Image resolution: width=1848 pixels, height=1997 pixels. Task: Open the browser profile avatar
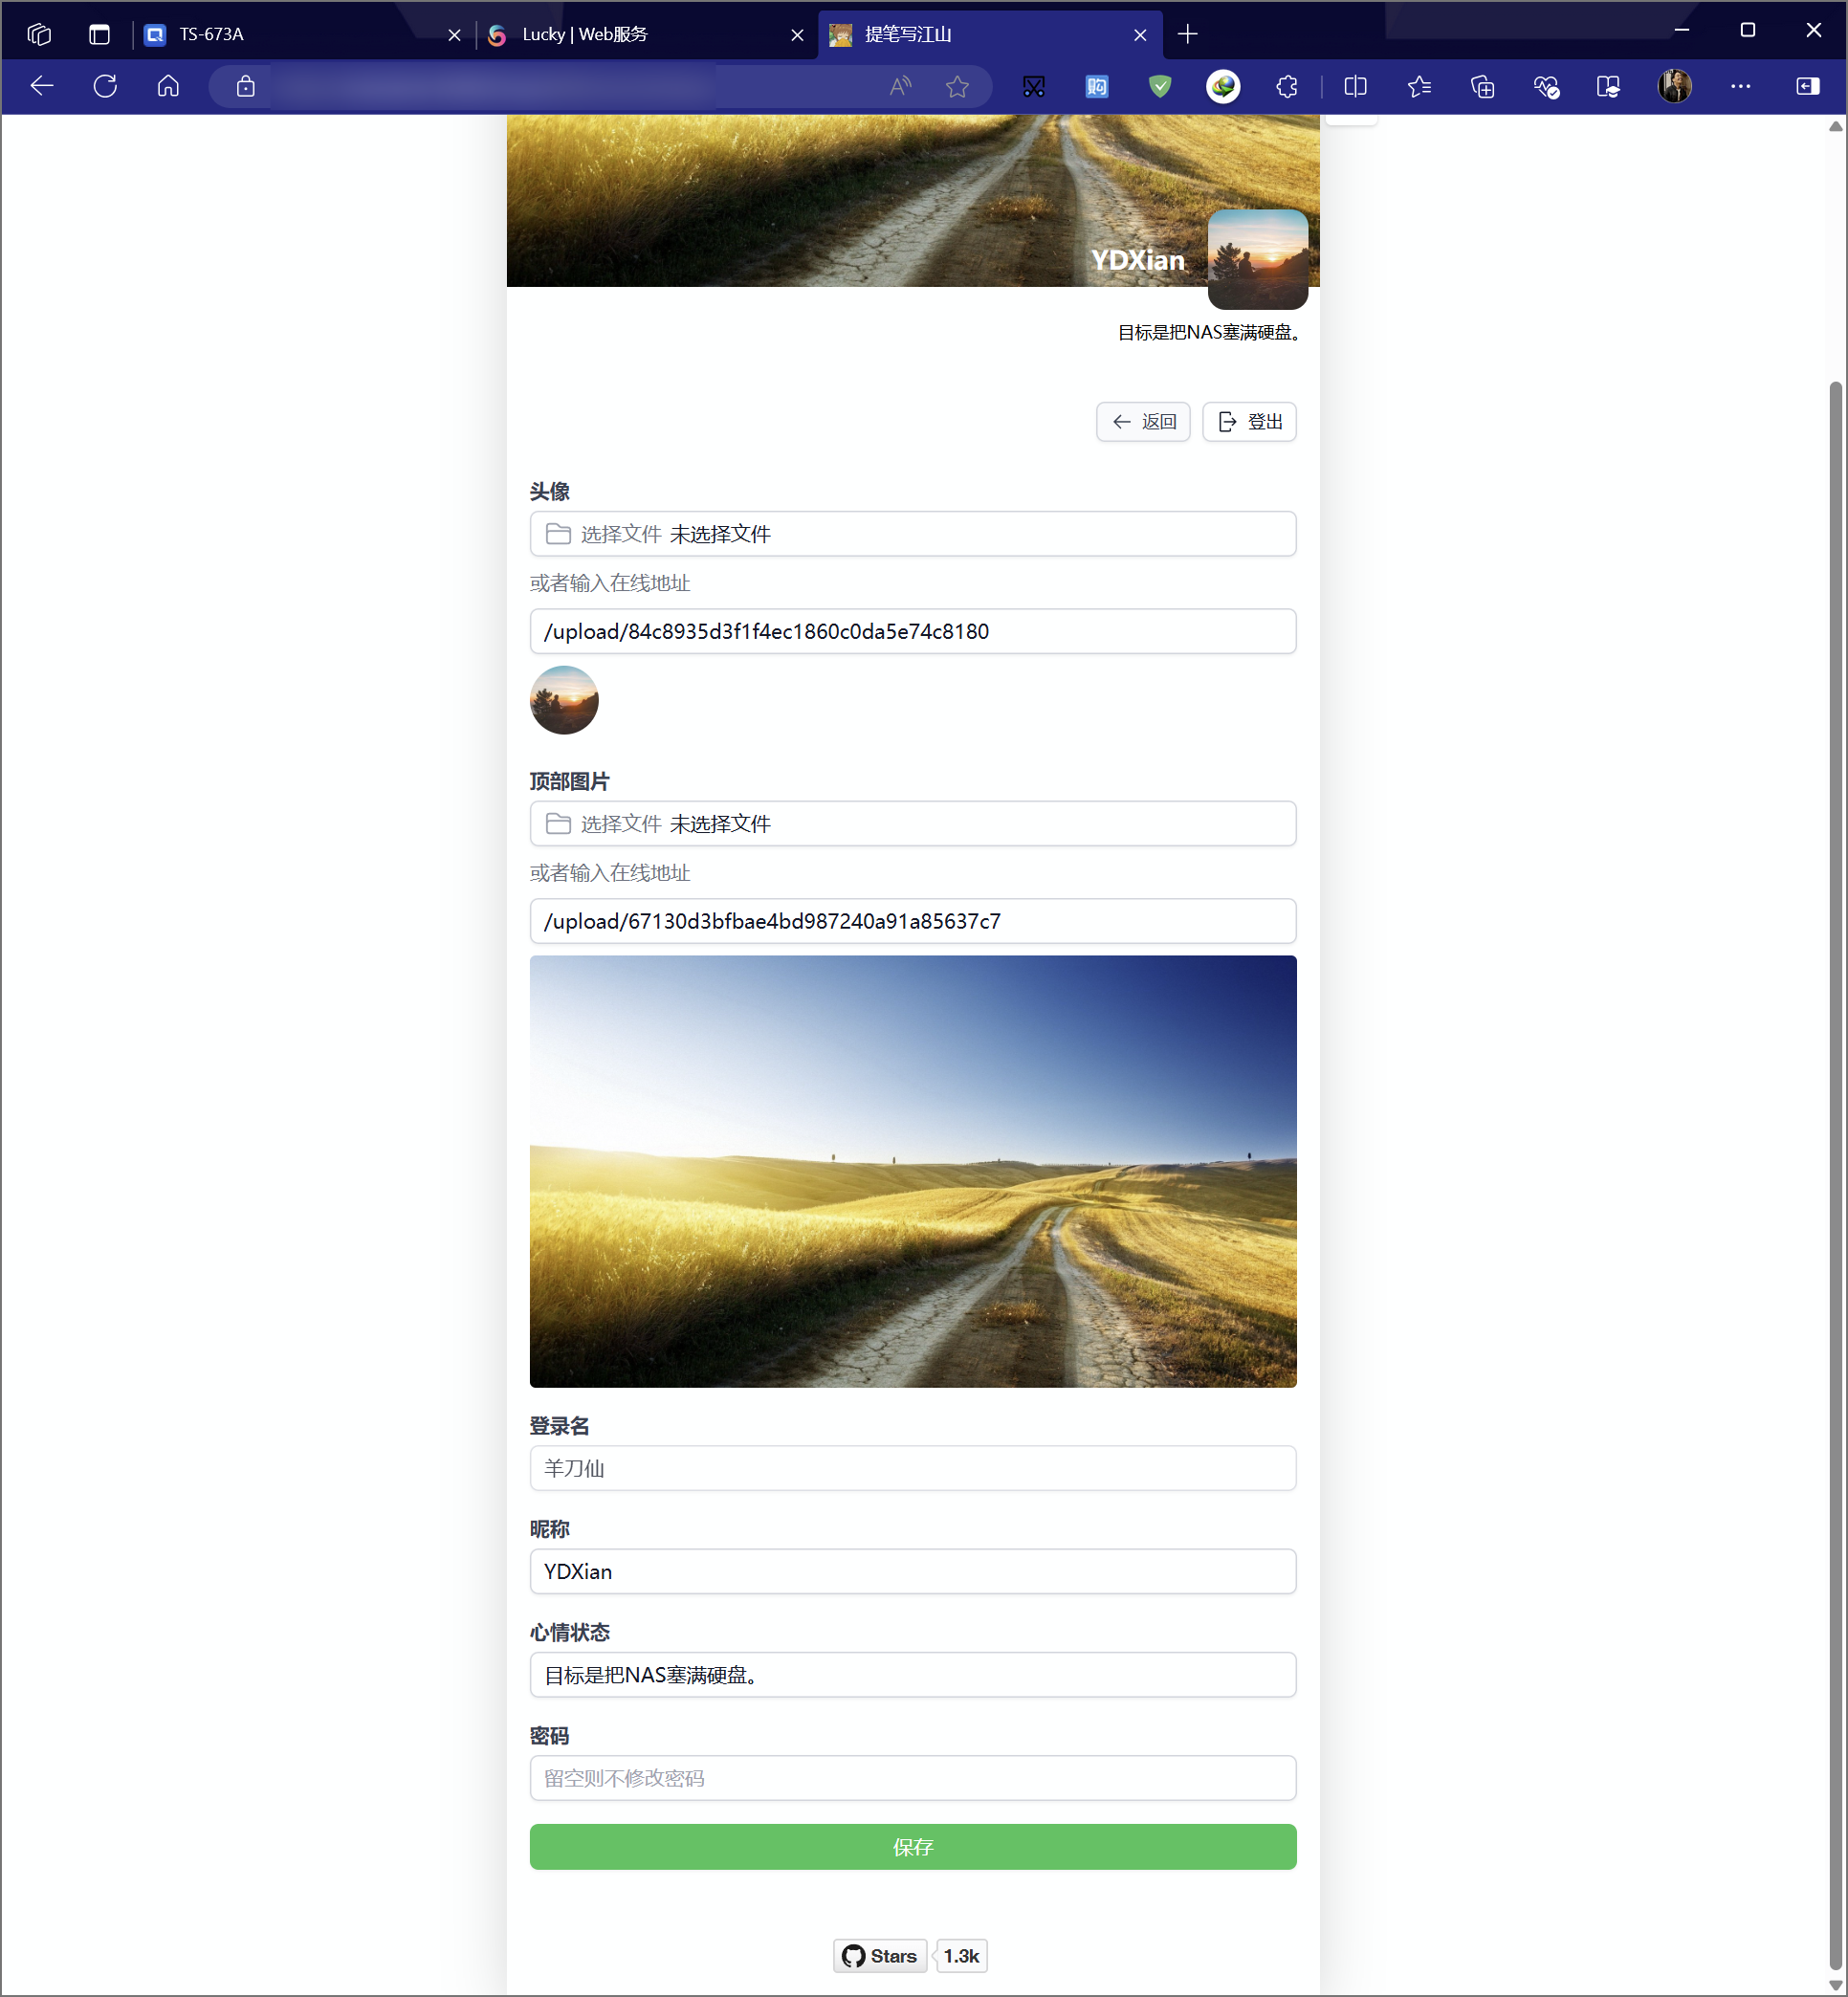[1675, 87]
